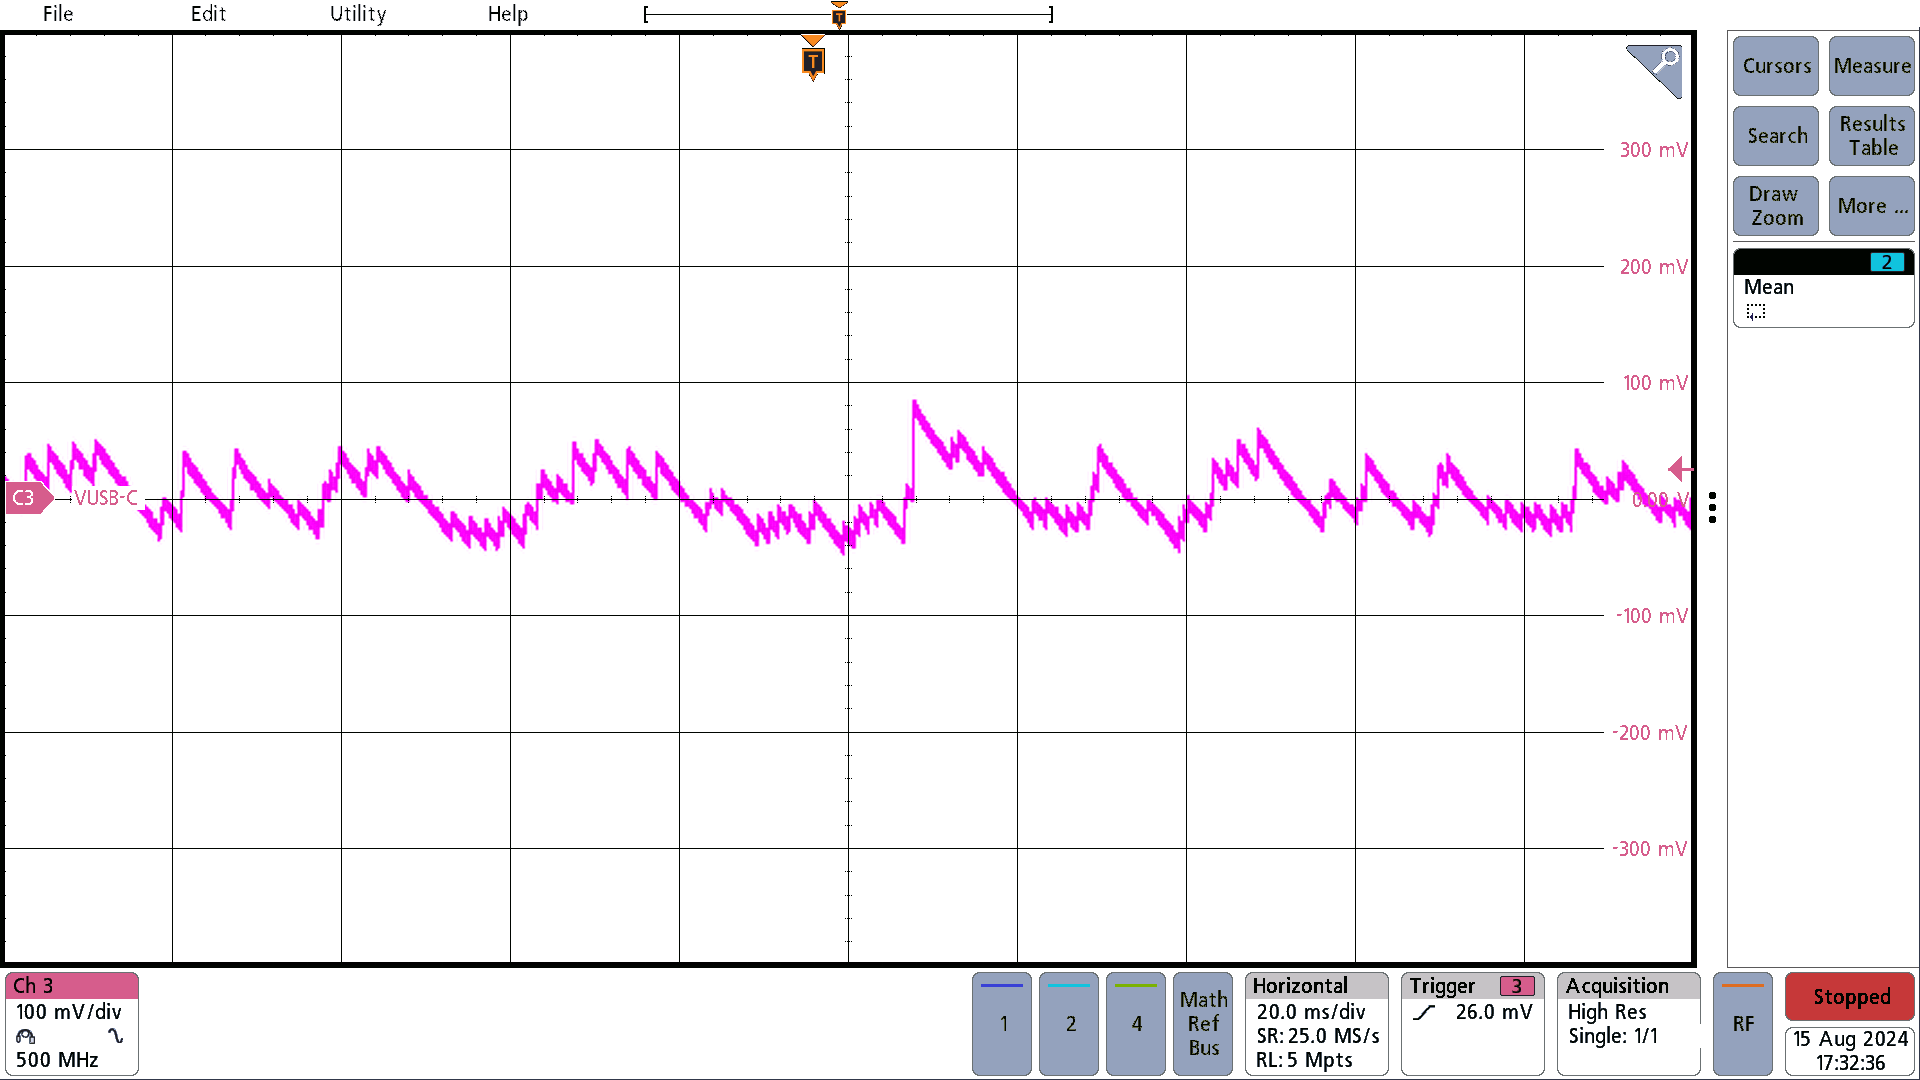Click the 20.0 ms/div timebase value
This screenshot has height=1080, width=1920.
(1310, 1012)
